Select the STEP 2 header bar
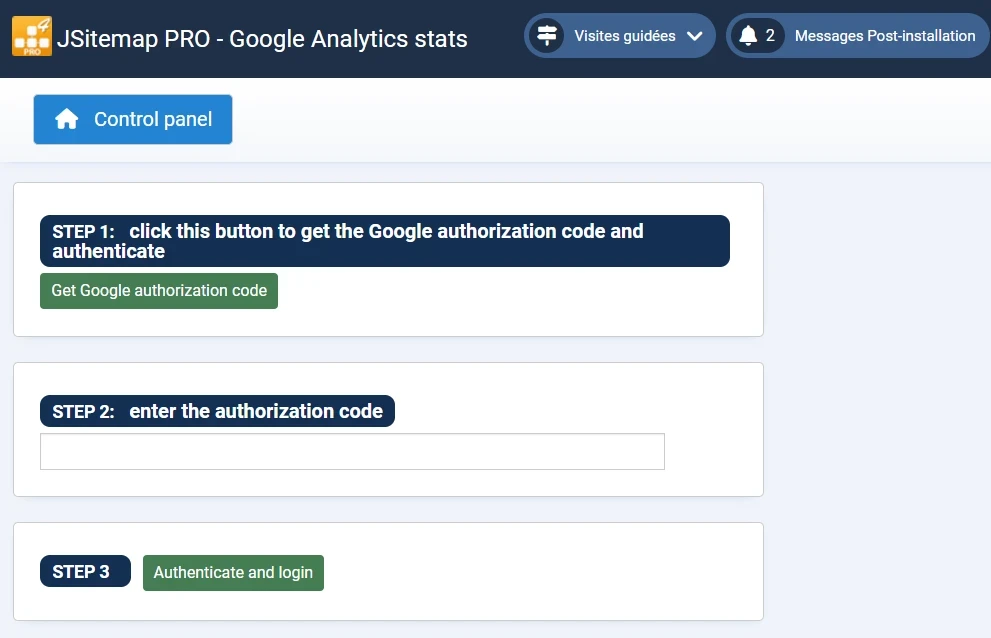The width and height of the screenshot is (991, 638). coord(216,411)
